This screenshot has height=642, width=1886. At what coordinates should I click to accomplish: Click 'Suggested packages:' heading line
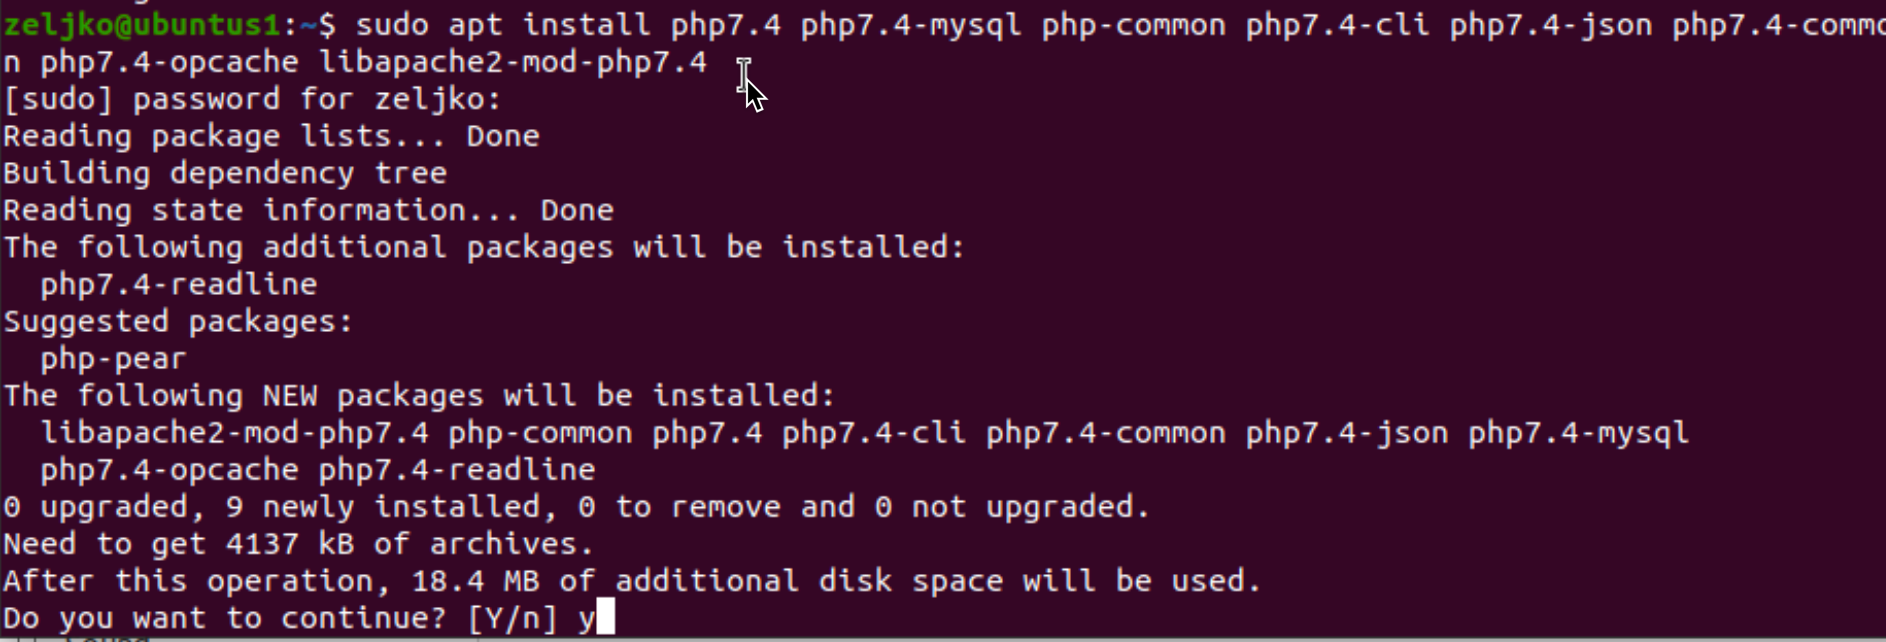tap(178, 321)
